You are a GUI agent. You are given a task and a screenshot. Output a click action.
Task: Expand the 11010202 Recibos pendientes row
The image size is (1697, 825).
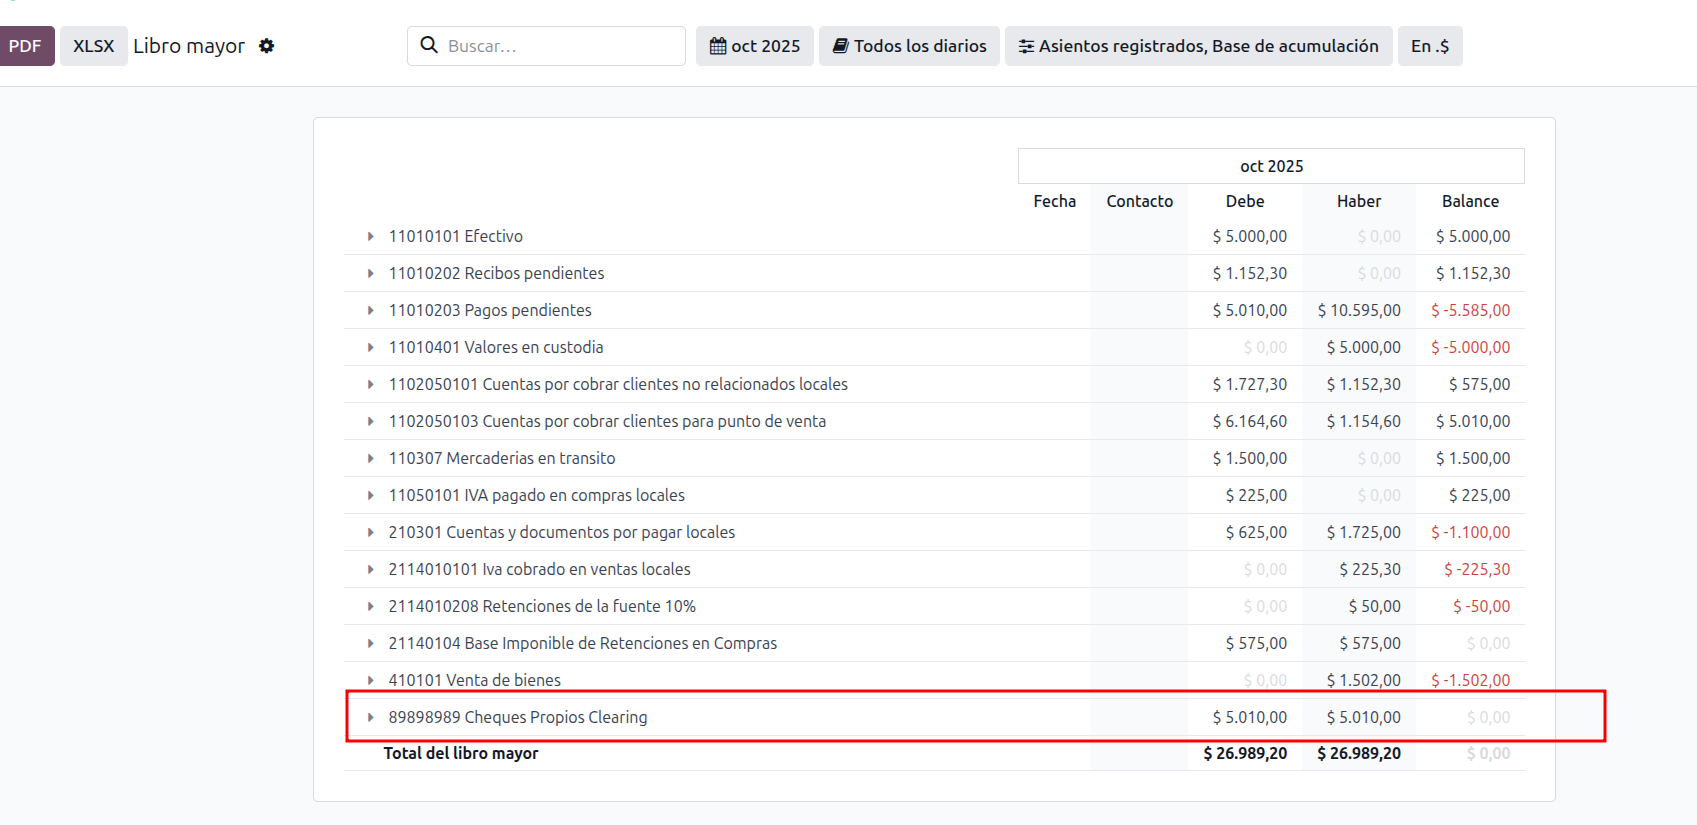[x=370, y=274]
